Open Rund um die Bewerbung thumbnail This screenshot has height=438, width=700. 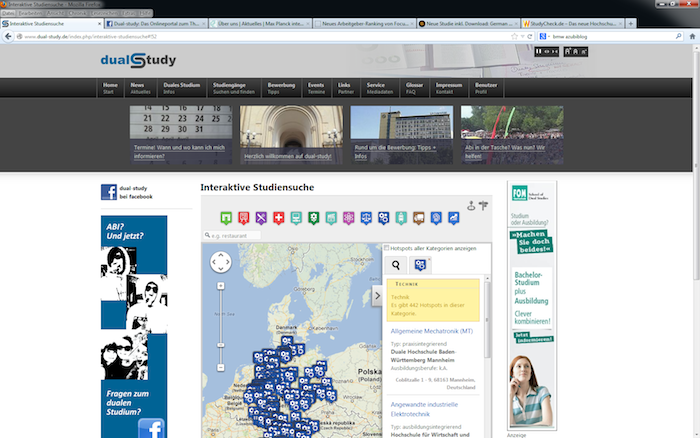[x=402, y=135]
